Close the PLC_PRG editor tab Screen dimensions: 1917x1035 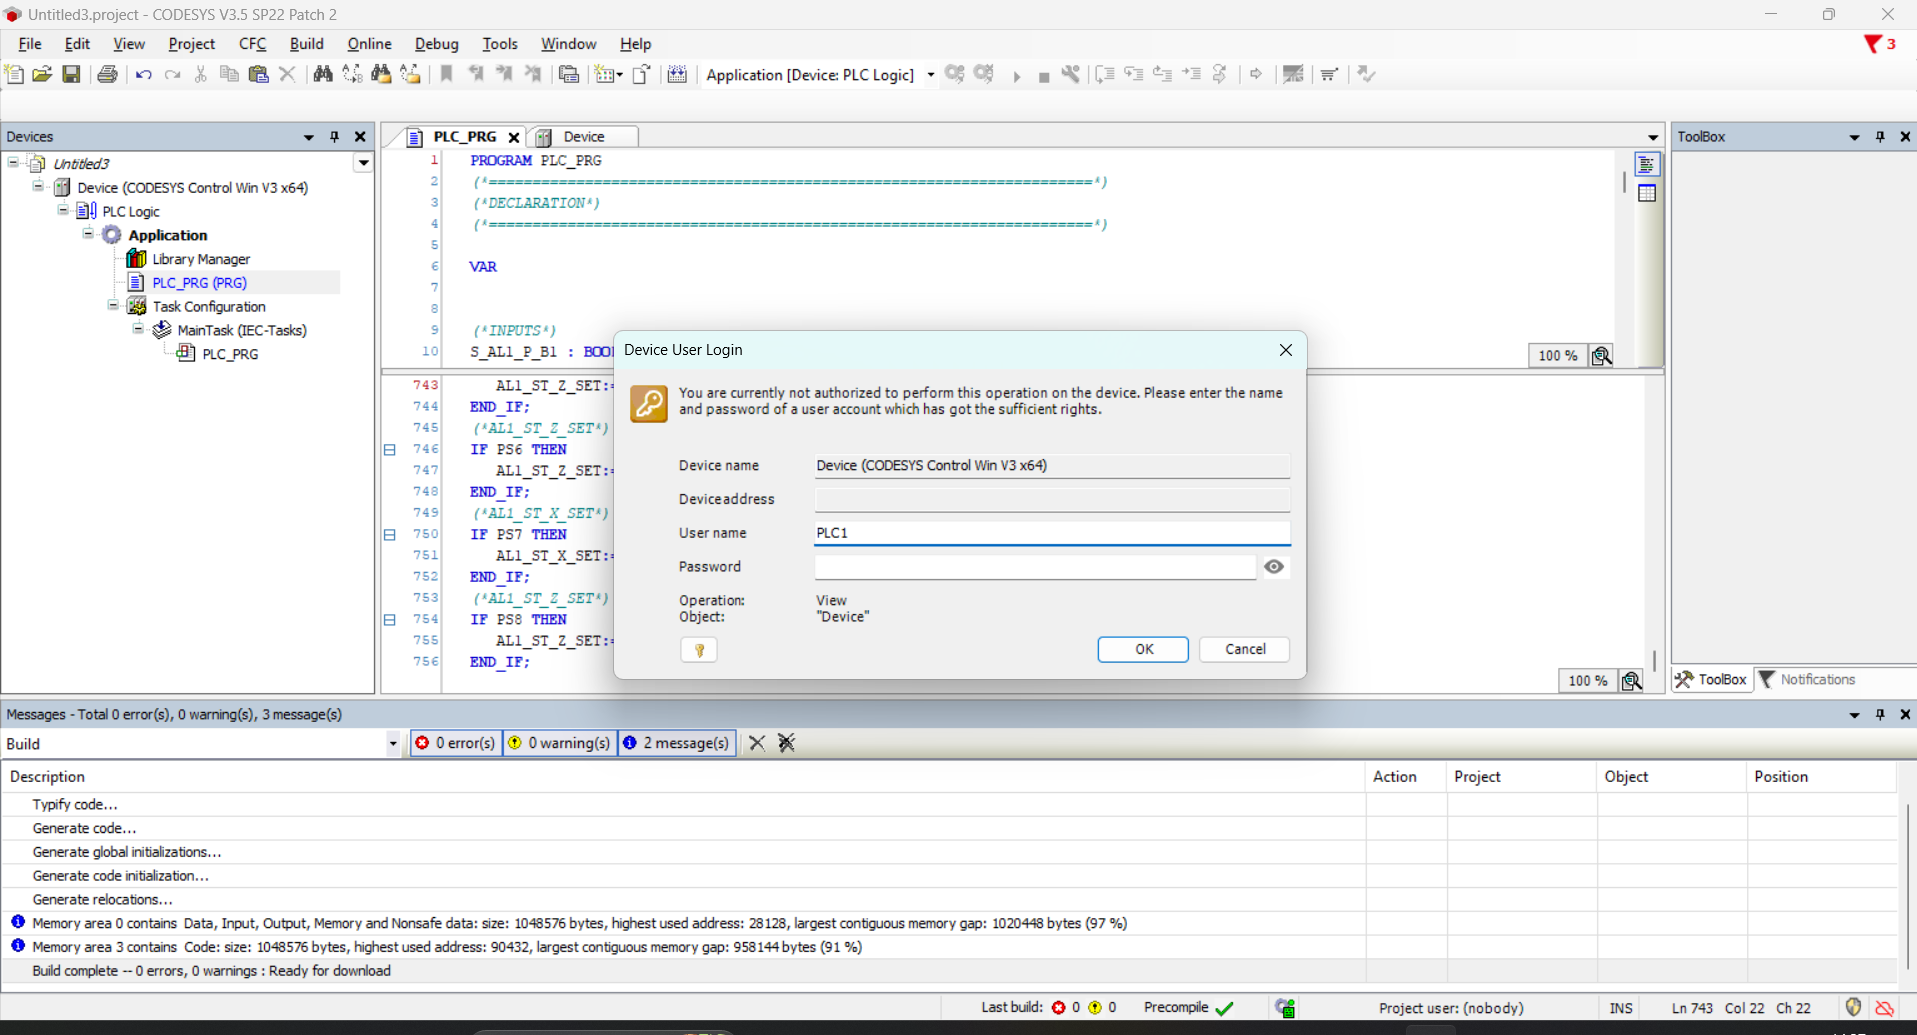pyautogui.click(x=514, y=138)
